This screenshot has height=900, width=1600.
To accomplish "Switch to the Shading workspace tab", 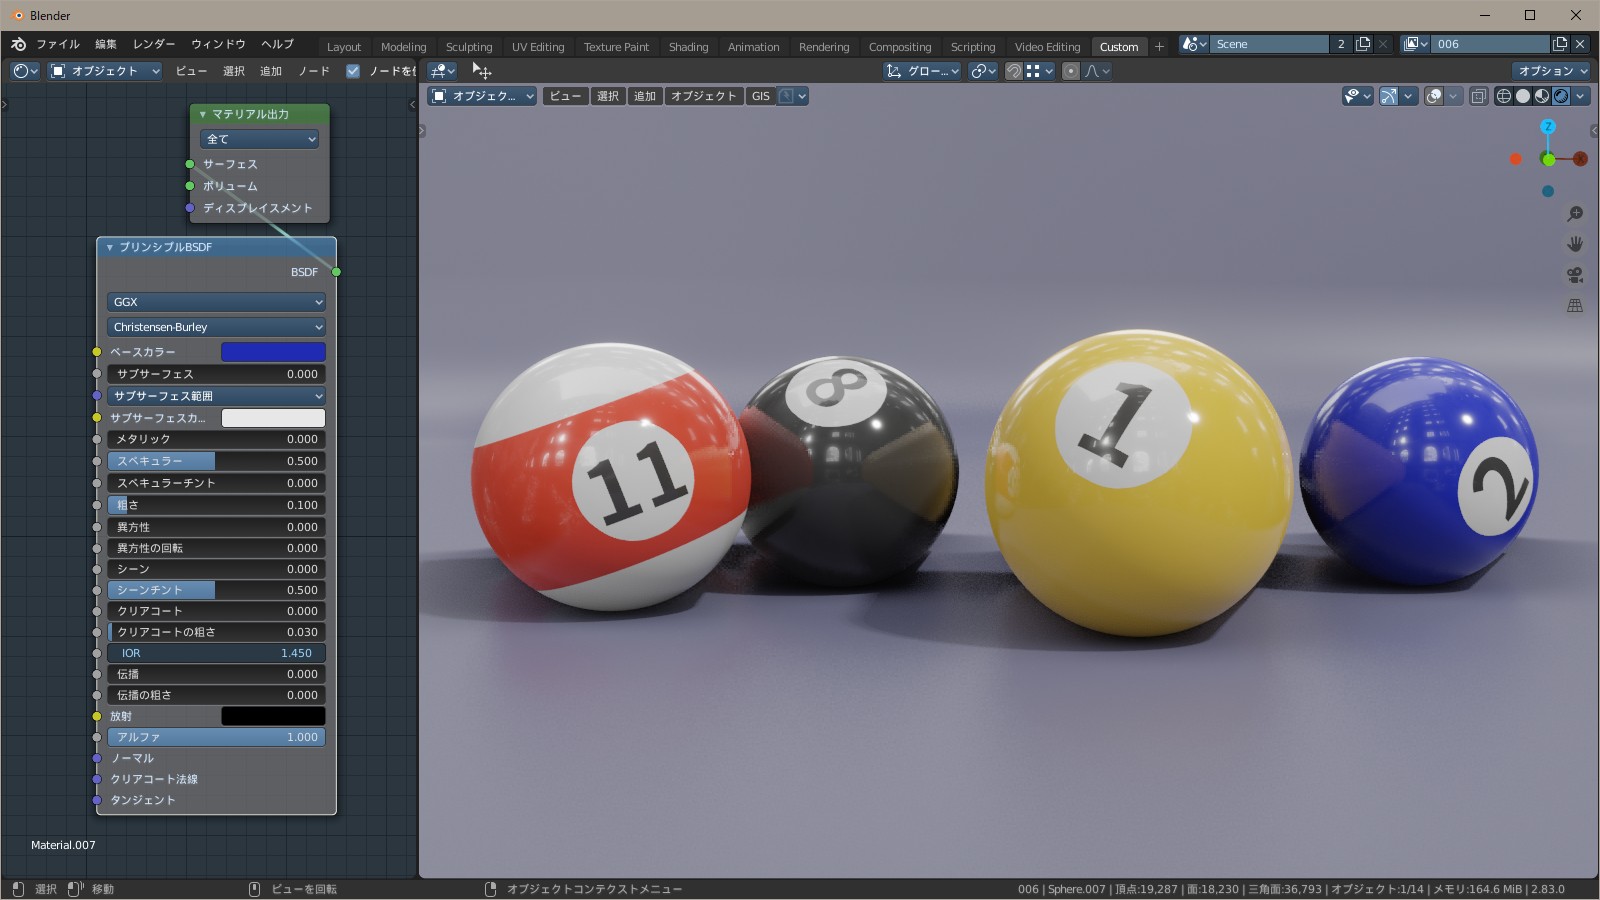I will coord(688,47).
